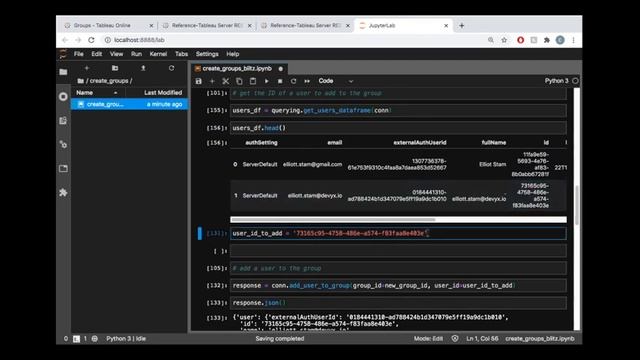Create a new launcher with plus icon
The image size is (640, 360).
(x=87, y=68)
